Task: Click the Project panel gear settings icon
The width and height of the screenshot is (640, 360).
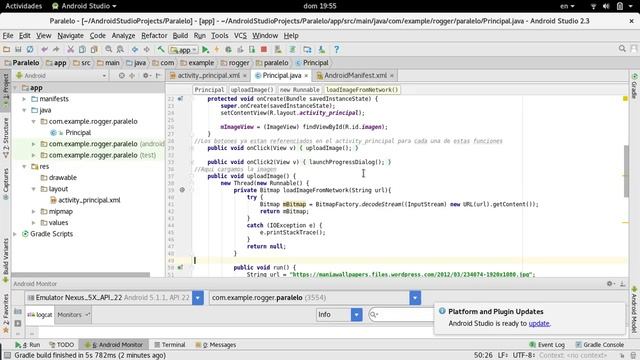Action: 146,76
